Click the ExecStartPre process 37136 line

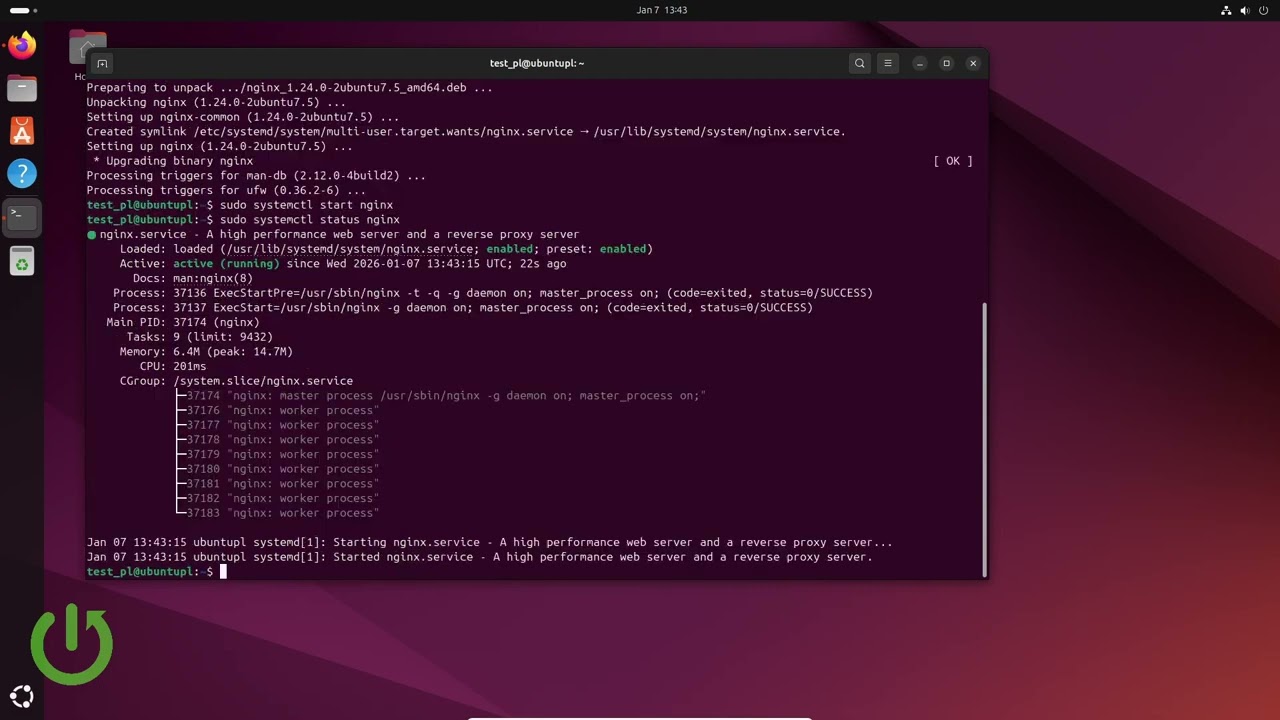[x=493, y=293]
